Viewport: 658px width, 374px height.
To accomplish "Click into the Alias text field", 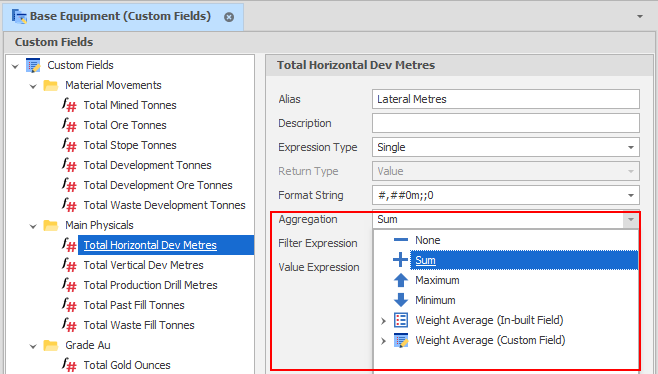I will [506, 99].
